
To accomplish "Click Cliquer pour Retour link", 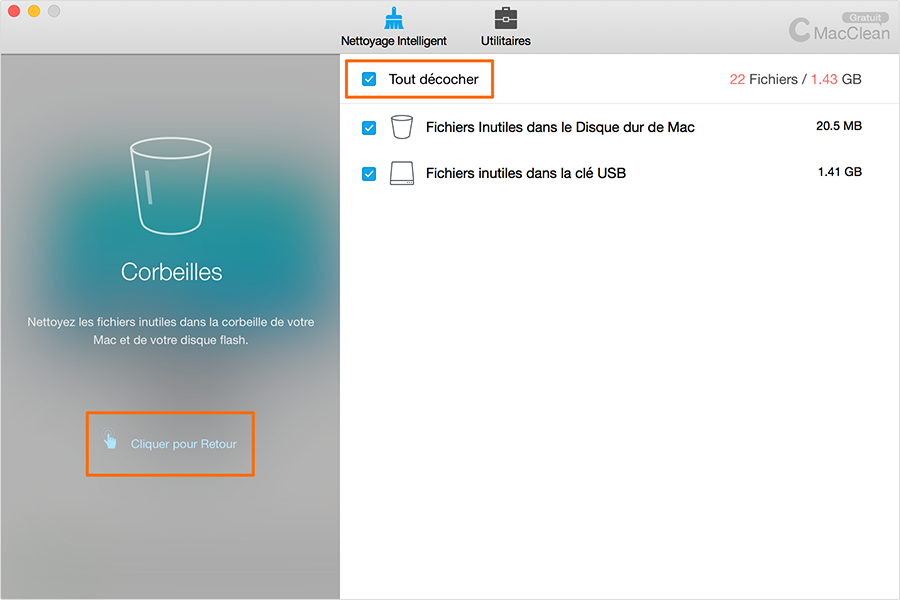I will [184, 444].
